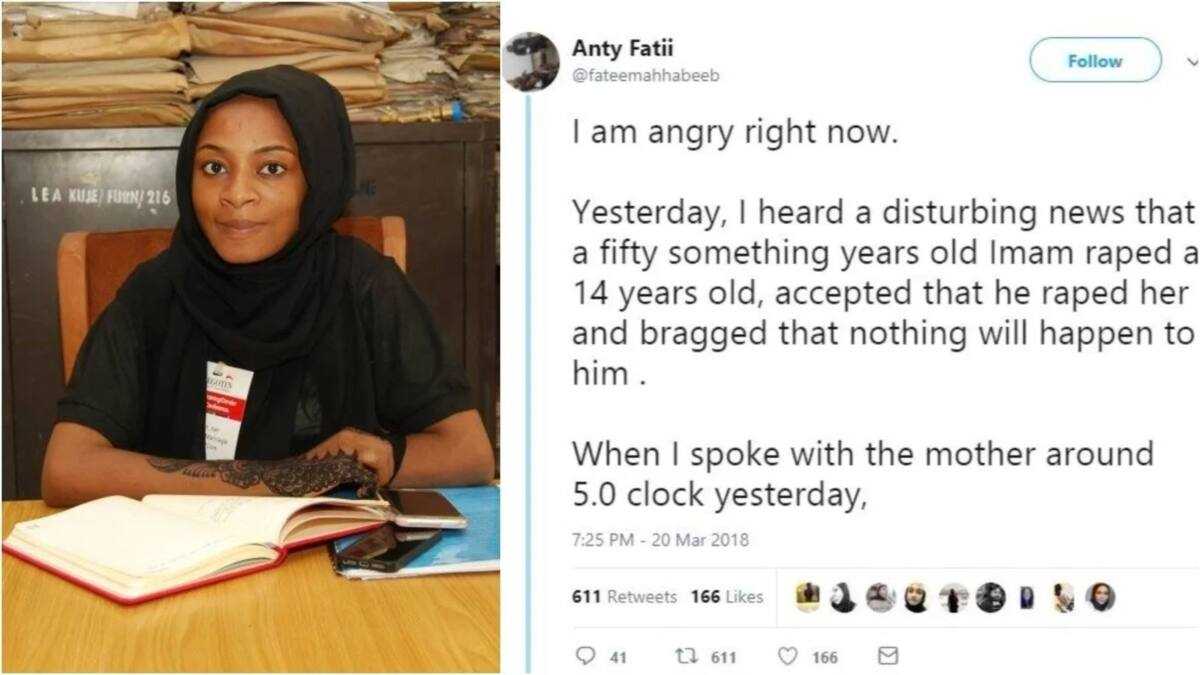Open Anty Fatii's profile avatar
This screenshot has width=1200, height=675.
531,61
